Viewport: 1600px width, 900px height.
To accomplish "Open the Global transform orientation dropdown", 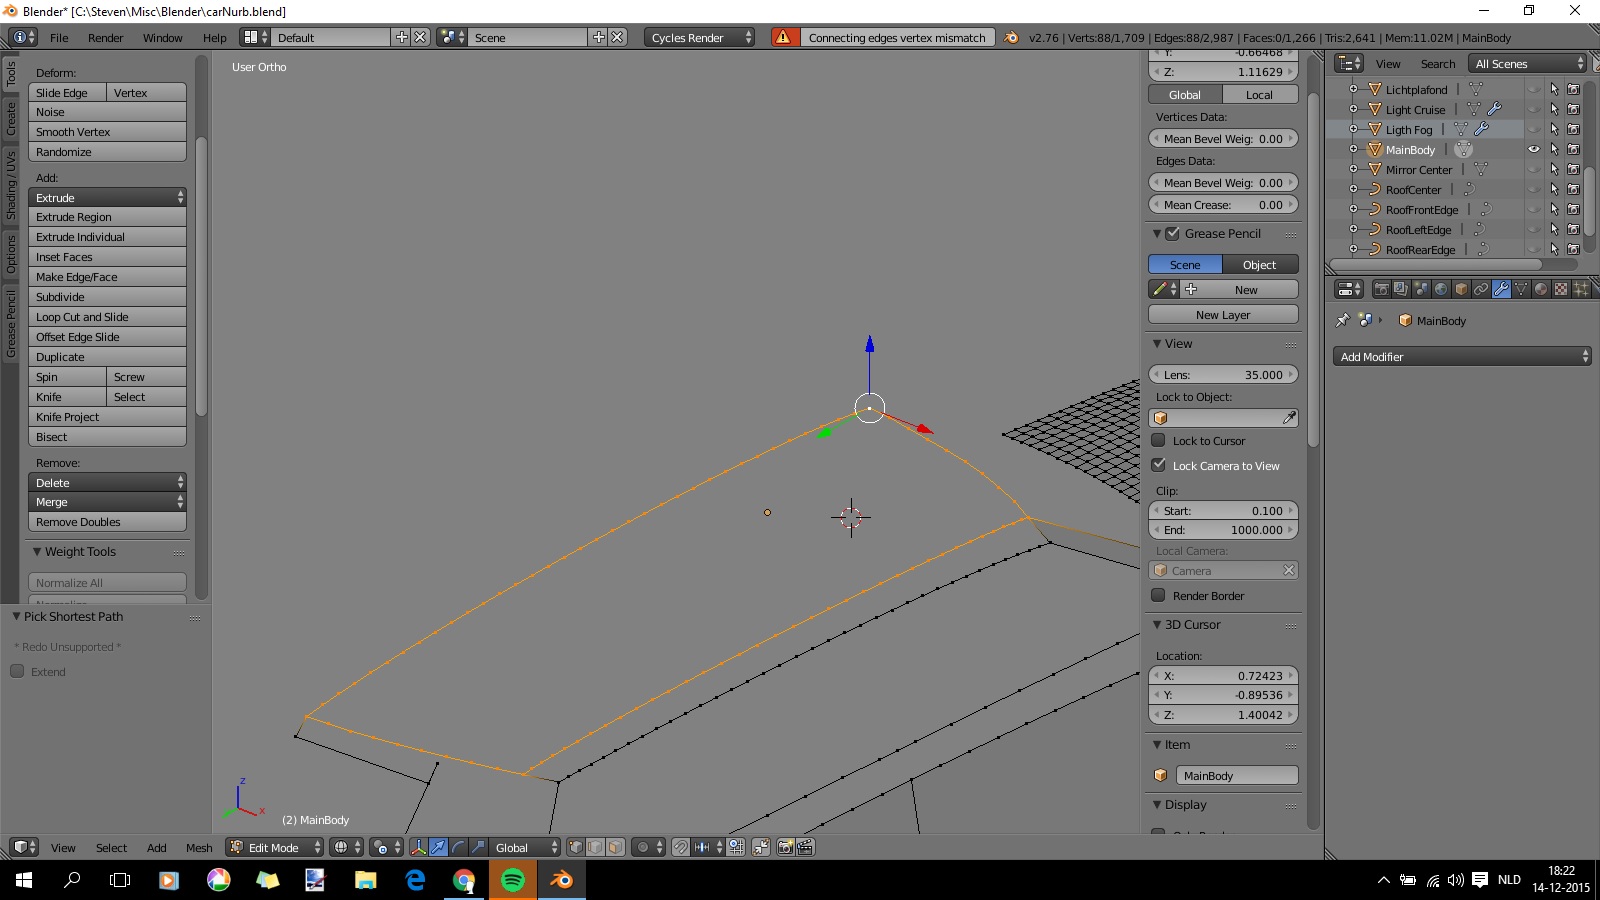I will [524, 847].
